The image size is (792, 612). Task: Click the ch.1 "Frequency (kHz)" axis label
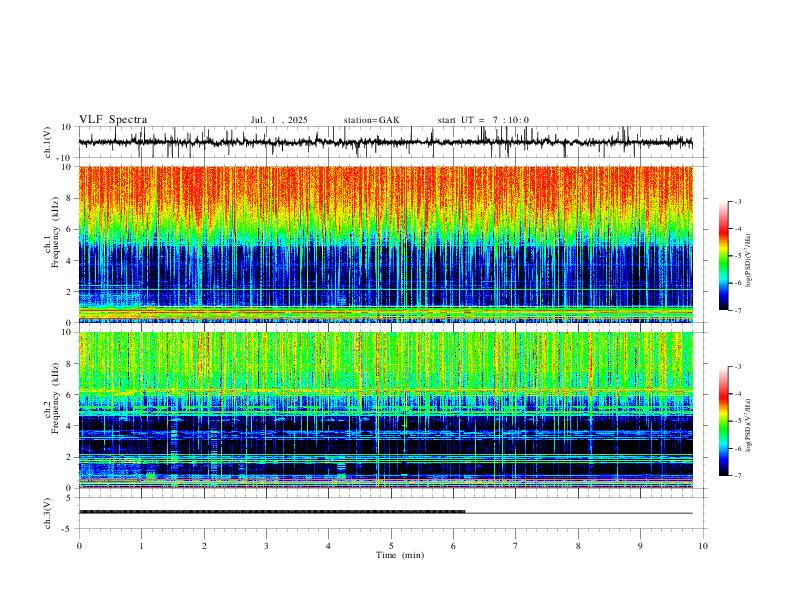tap(56, 232)
